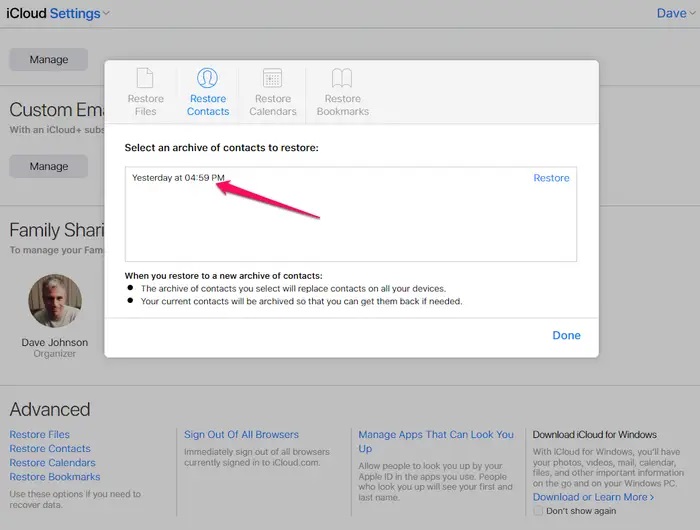The image size is (700, 530).
Task: Click Download or Learn More link
Action: 593,497
